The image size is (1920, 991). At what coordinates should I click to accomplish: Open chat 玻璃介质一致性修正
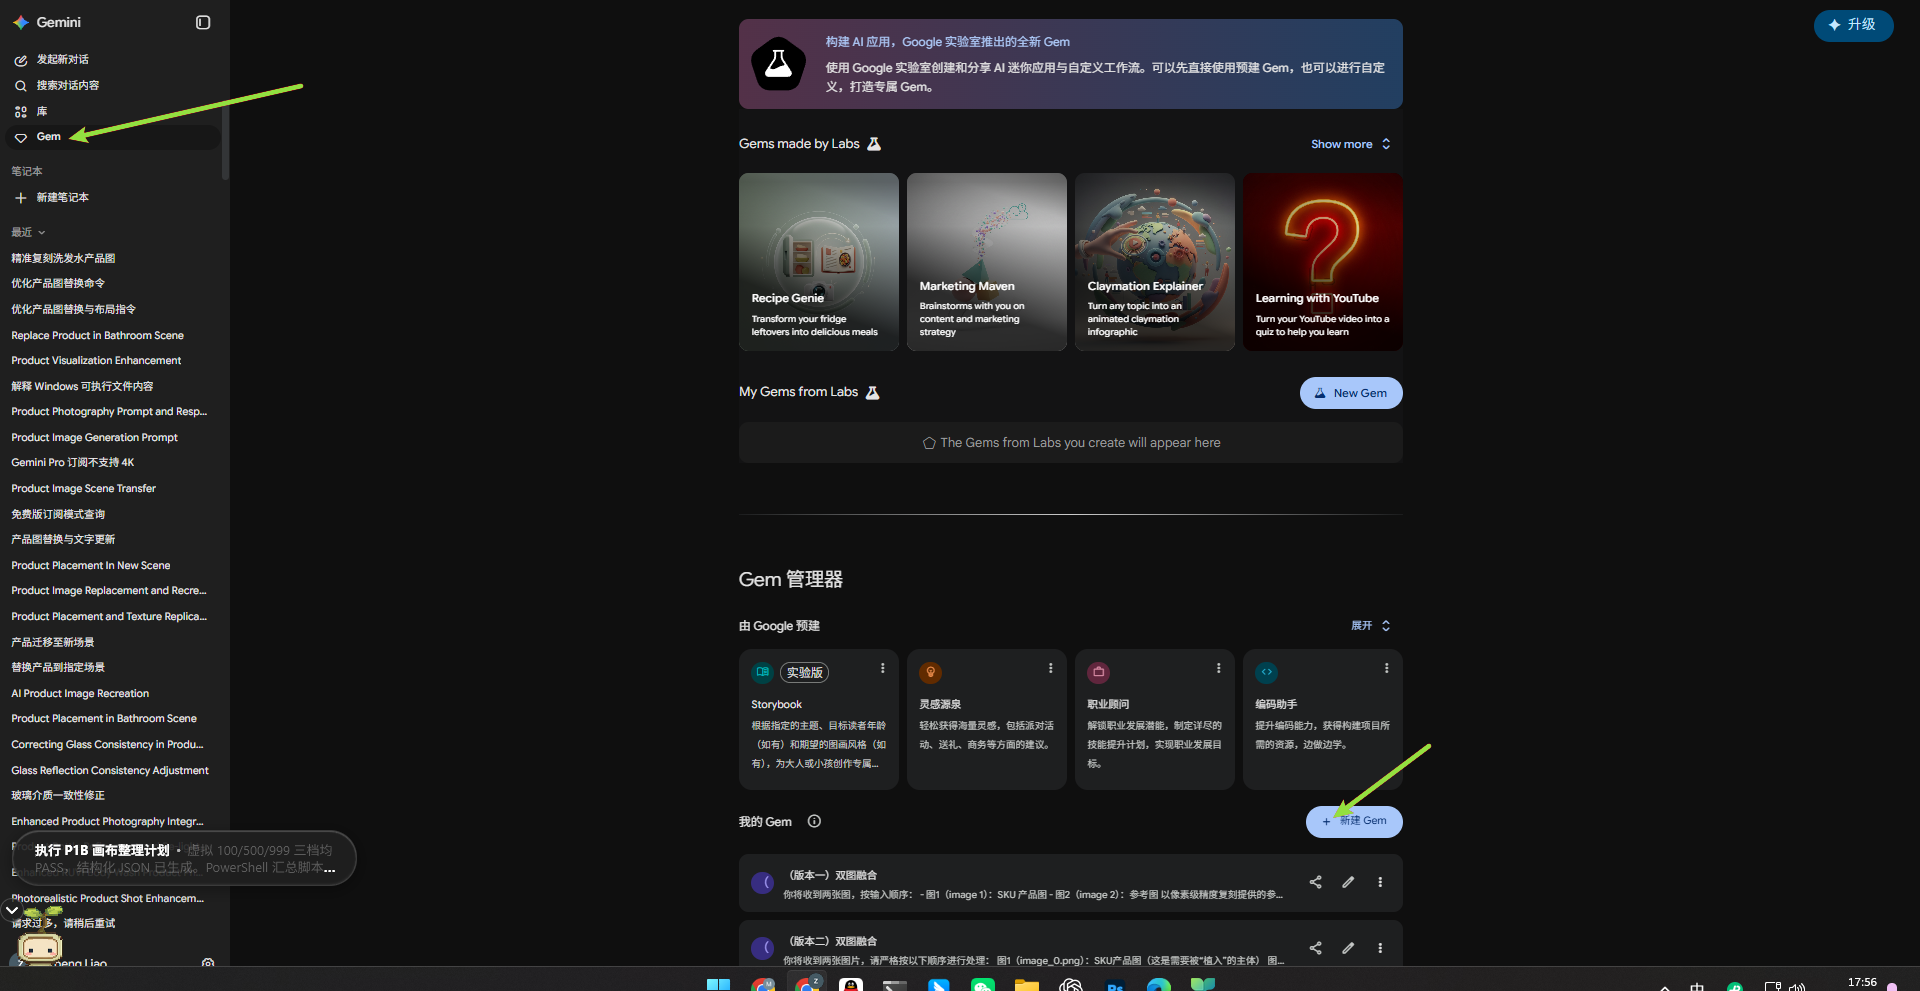click(x=58, y=796)
